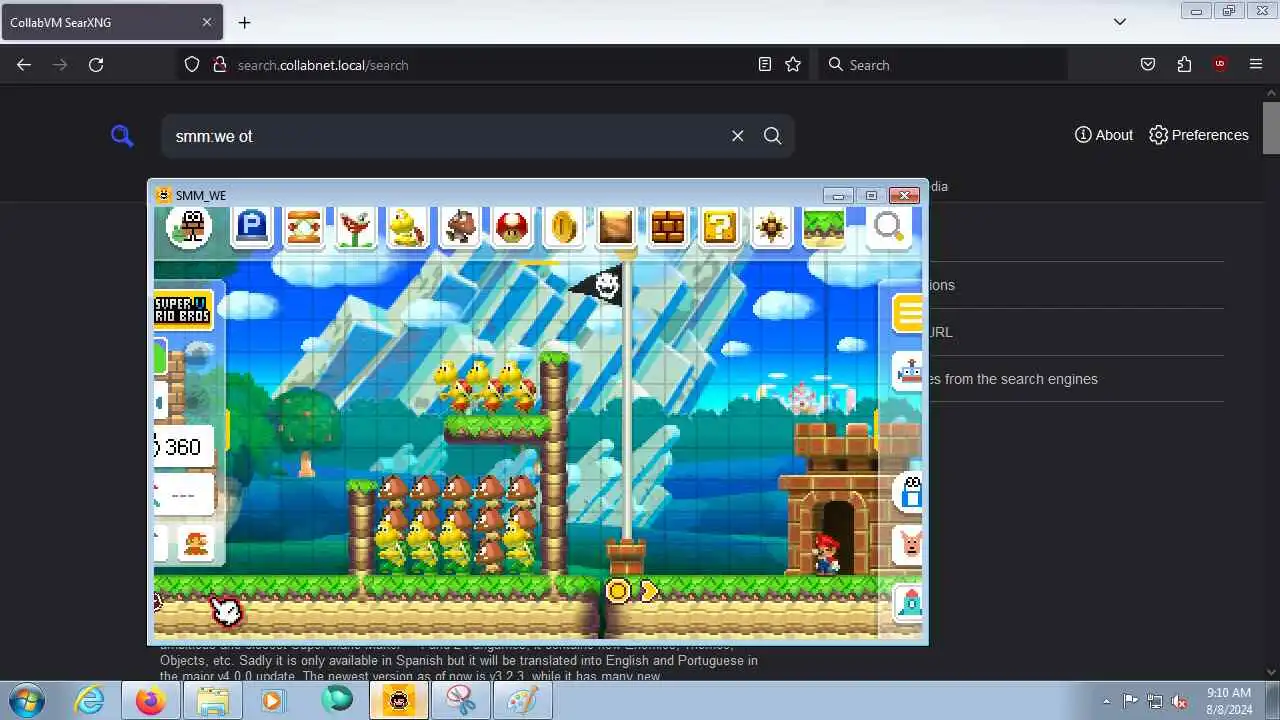The height and width of the screenshot is (720, 1280).
Task: Toggle reader view icon in the address bar
Action: click(x=765, y=64)
